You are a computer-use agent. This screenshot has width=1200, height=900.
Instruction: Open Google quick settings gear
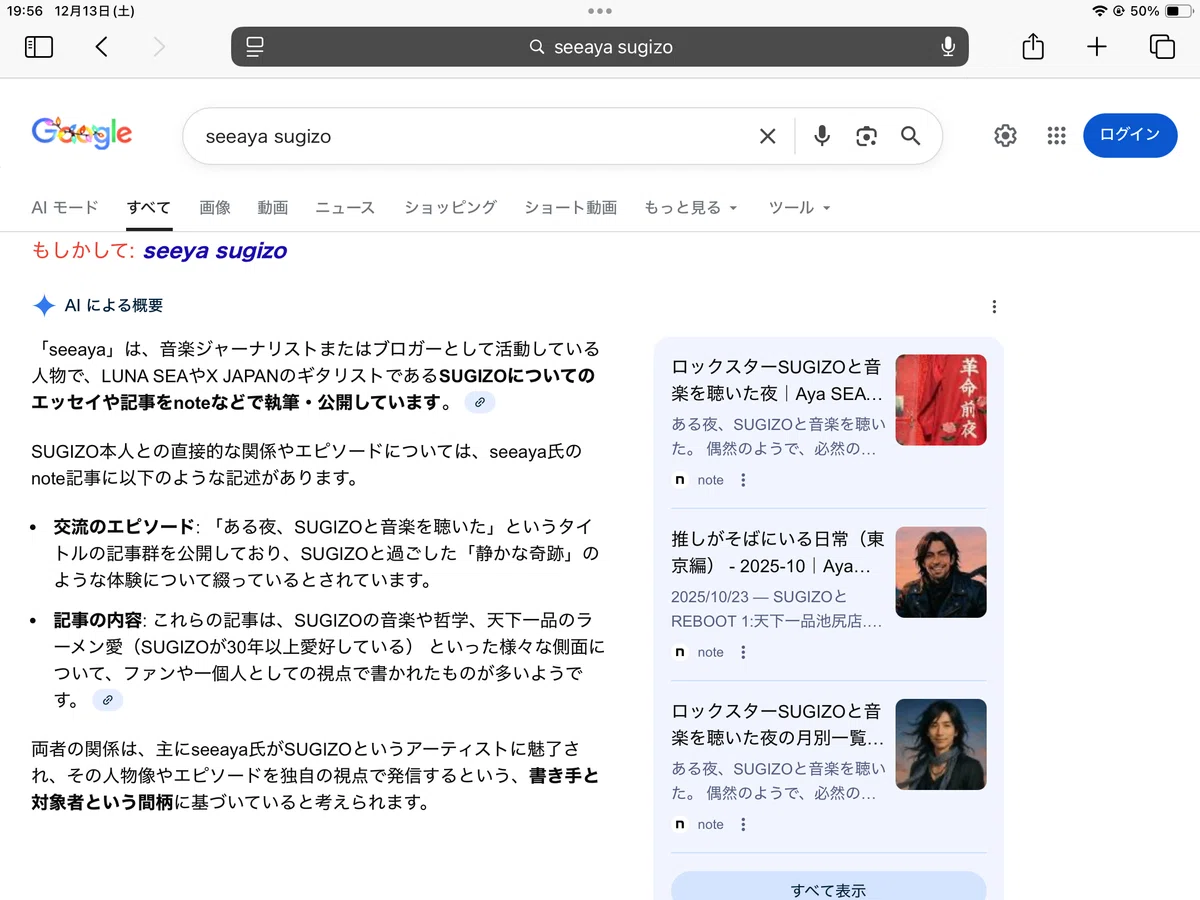pos(1005,136)
